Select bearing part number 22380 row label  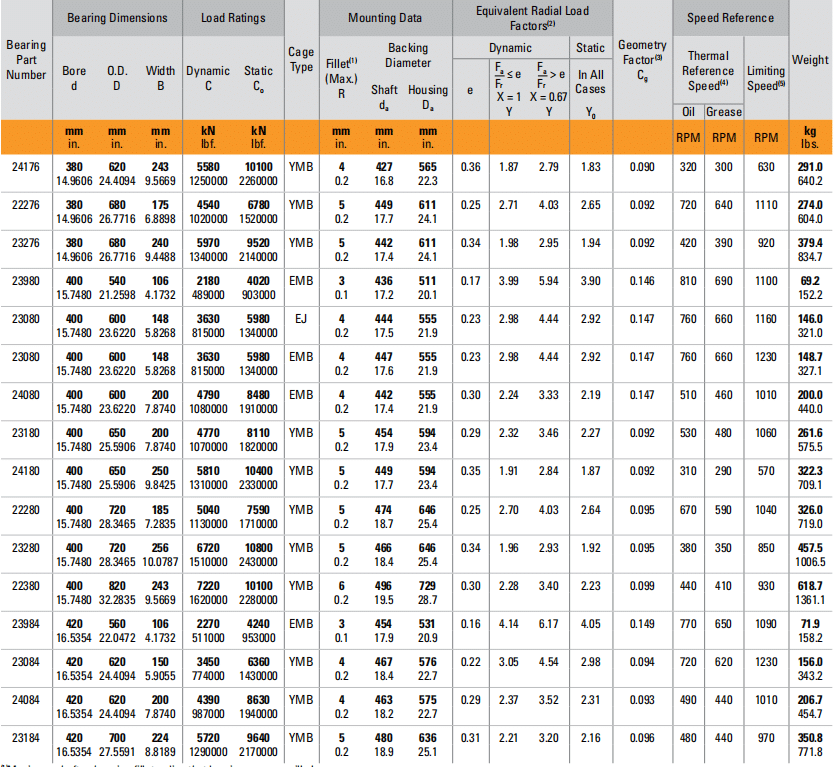pos(26,585)
